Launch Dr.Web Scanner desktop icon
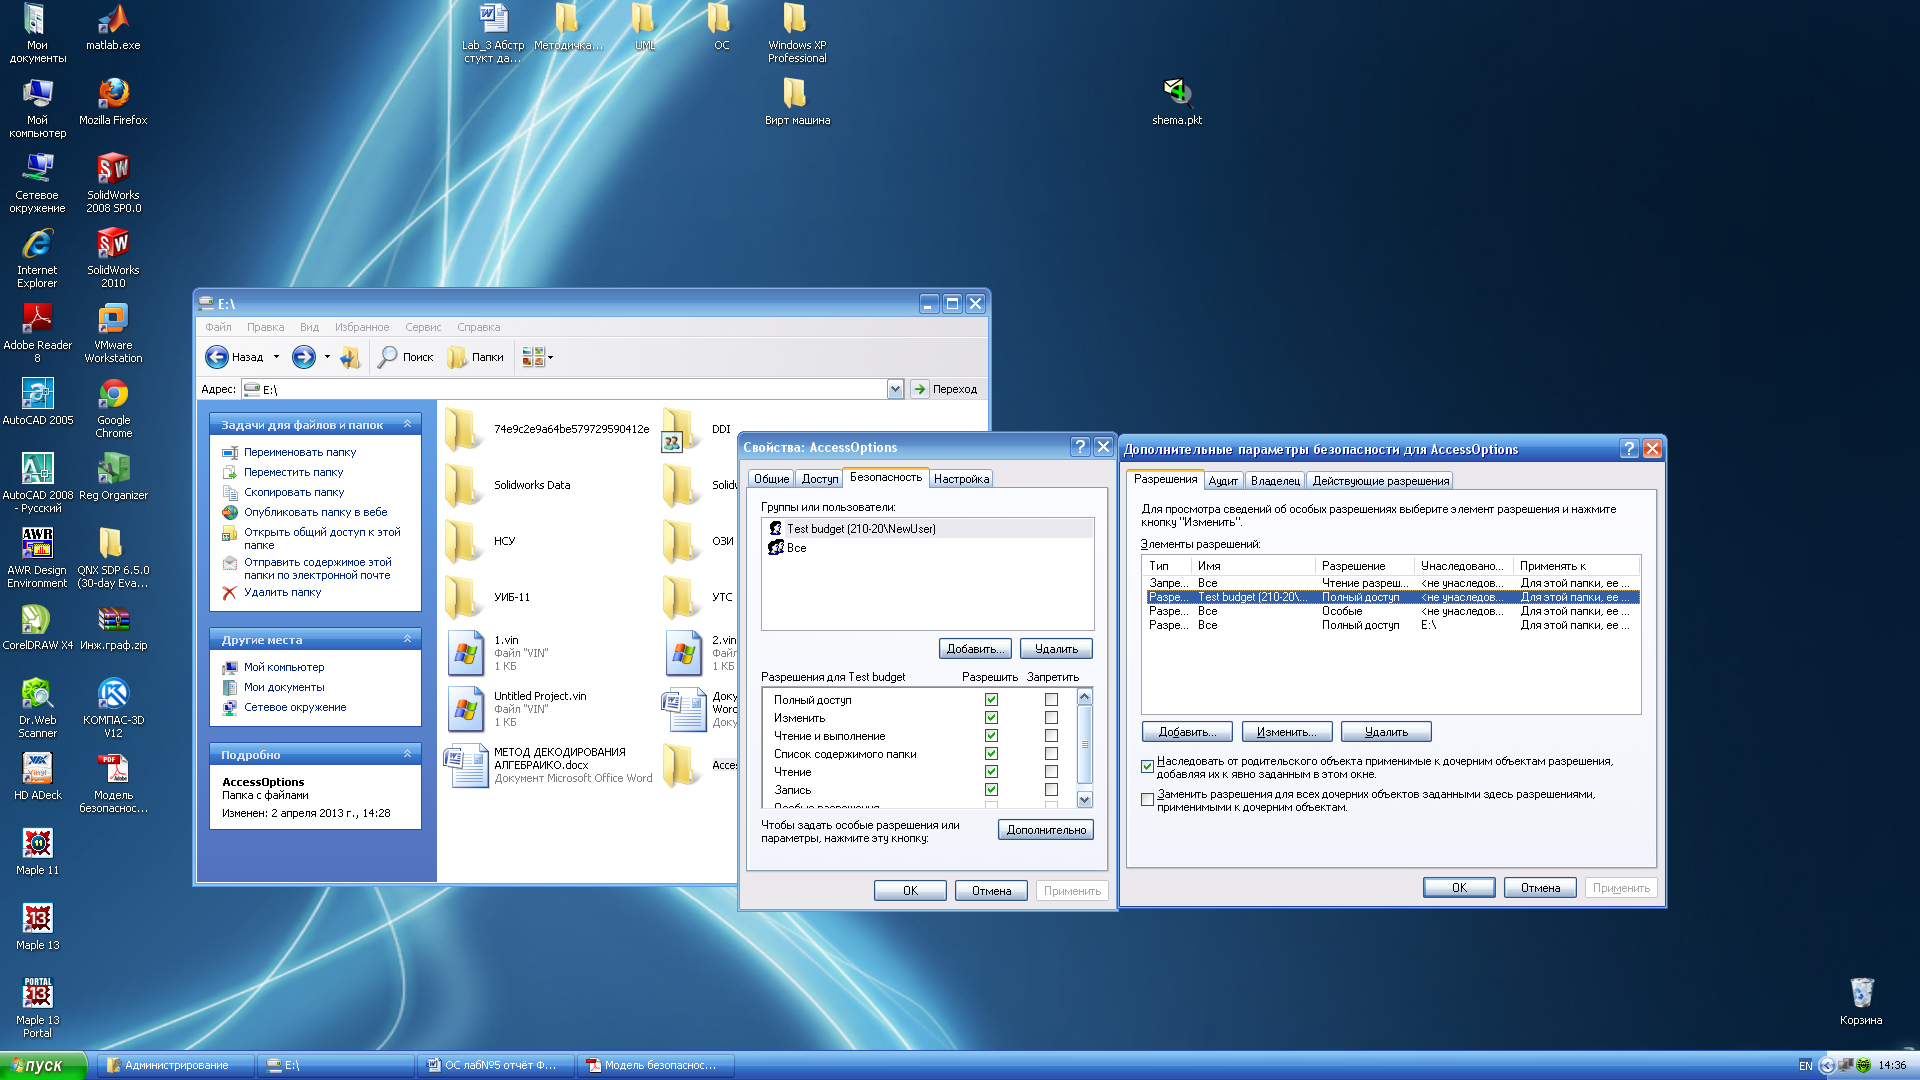 [37, 708]
